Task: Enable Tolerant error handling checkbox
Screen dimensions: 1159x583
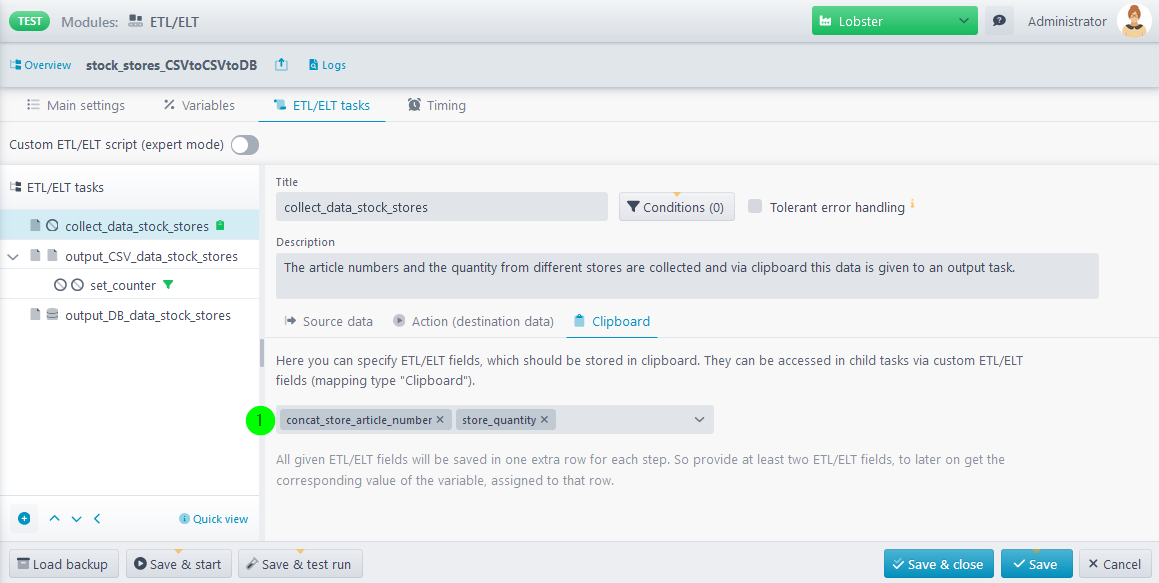Action: [755, 207]
